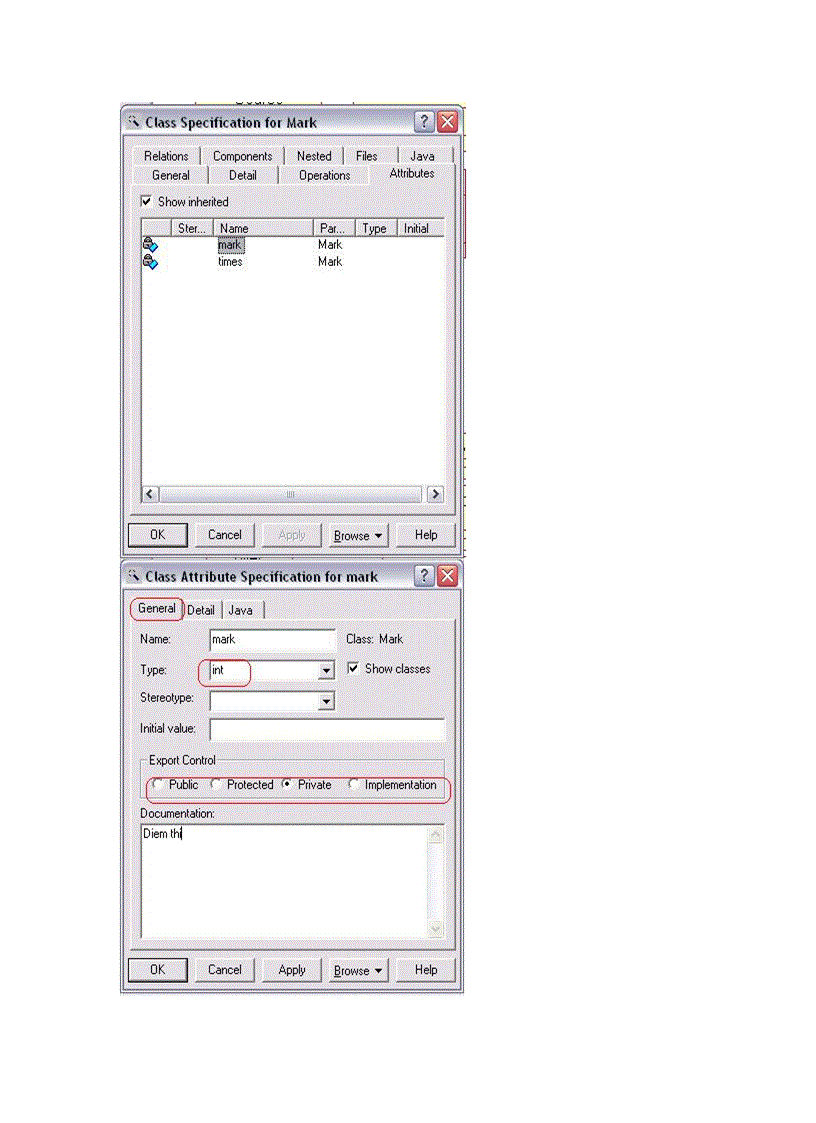Switch to the Operations tab
This screenshot has height=1123, width=816.
click(x=324, y=175)
